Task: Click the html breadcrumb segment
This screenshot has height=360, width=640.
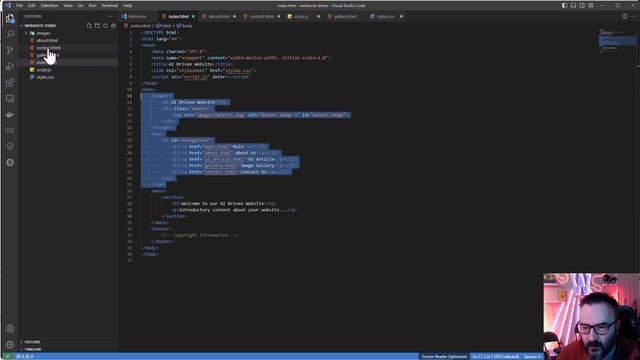Action: [166, 26]
